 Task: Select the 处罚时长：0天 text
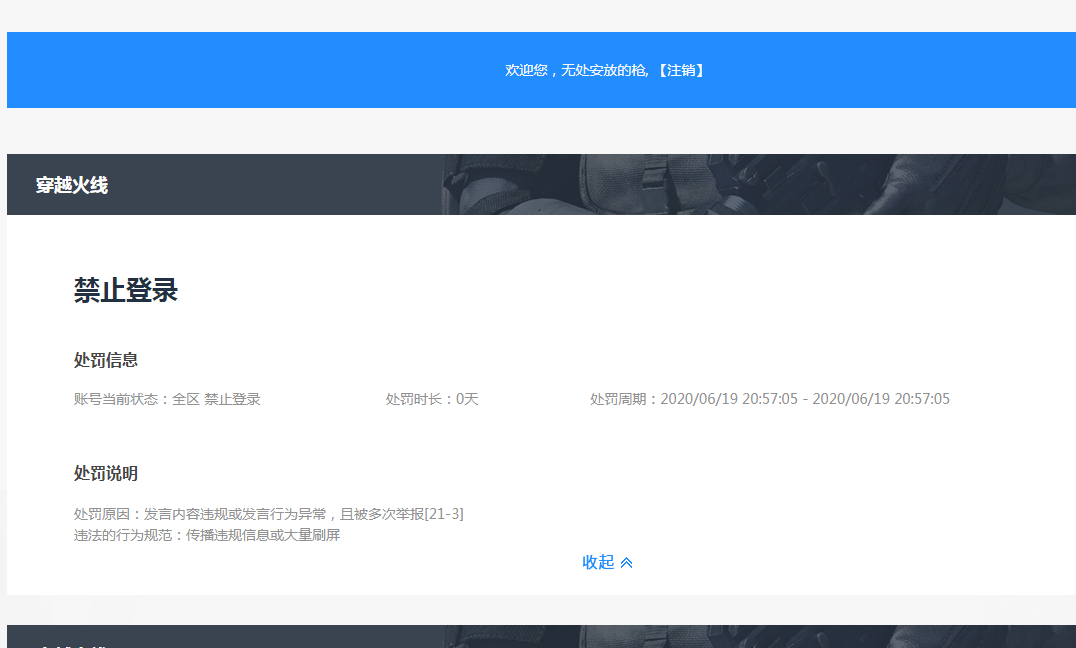432,399
